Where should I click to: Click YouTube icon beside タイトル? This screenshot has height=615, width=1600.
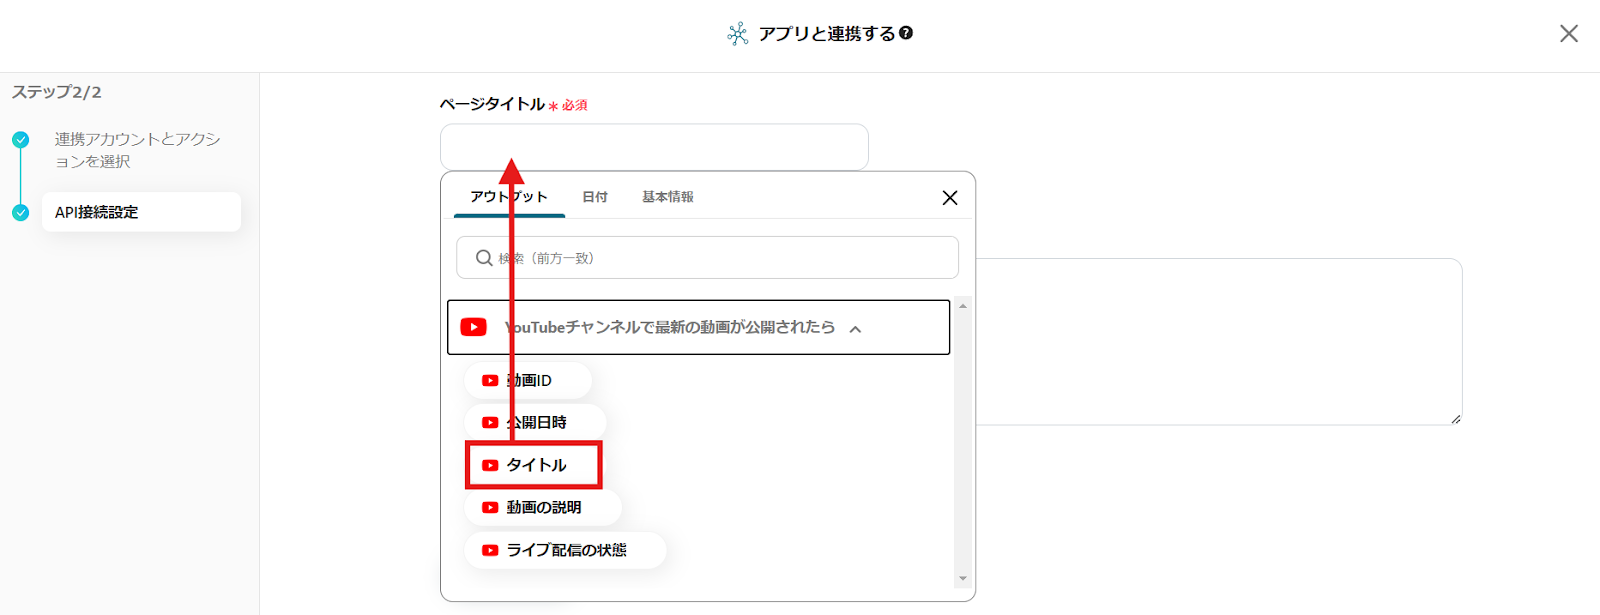click(x=490, y=465)
